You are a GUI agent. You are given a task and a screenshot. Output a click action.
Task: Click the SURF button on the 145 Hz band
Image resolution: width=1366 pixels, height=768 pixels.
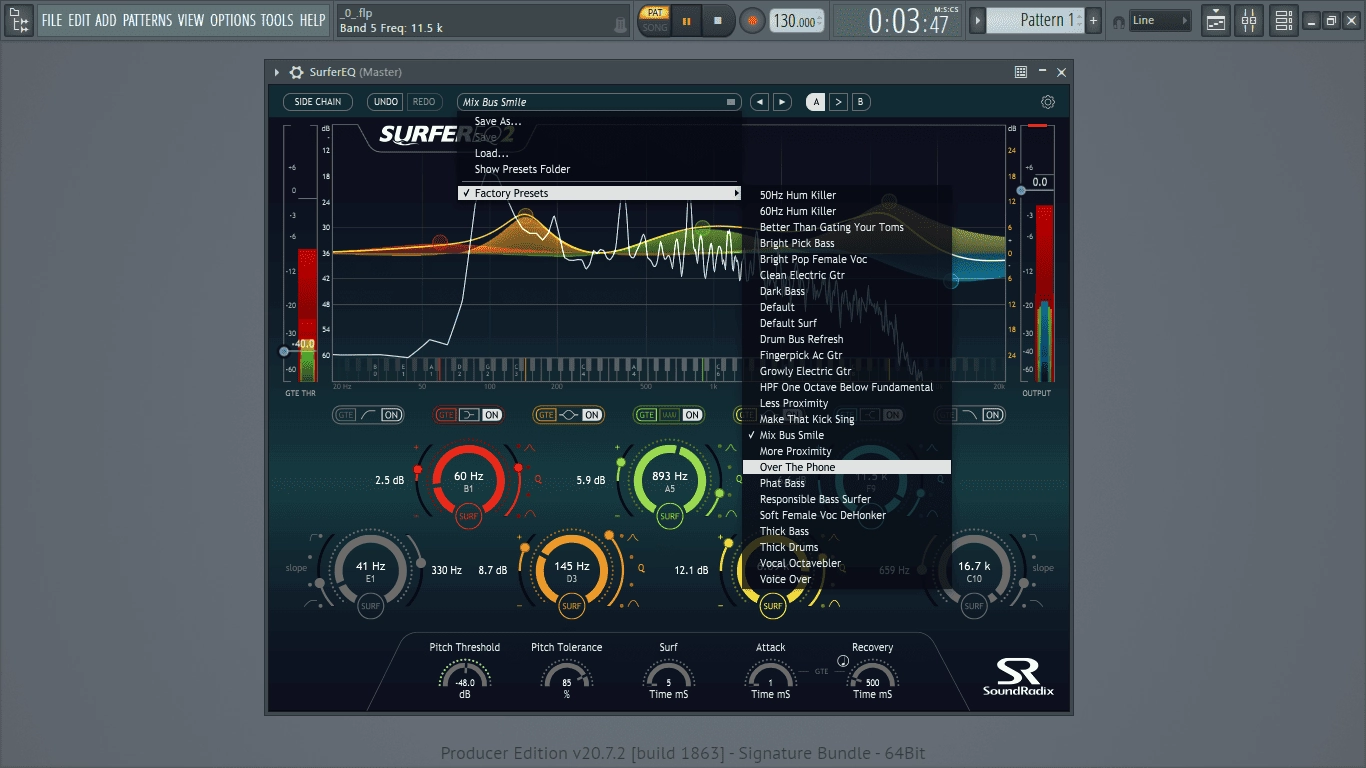(x=571, y=606)
